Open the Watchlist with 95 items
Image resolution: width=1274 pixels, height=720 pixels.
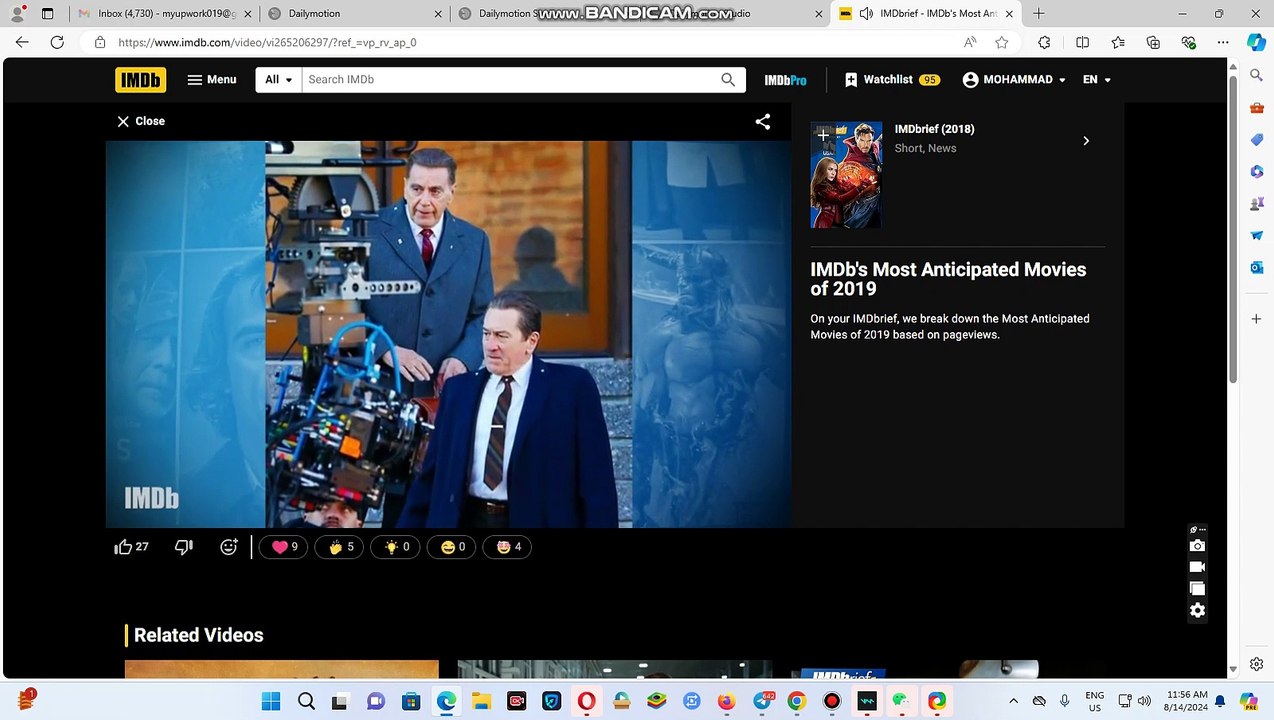click(x=892, y=80)
